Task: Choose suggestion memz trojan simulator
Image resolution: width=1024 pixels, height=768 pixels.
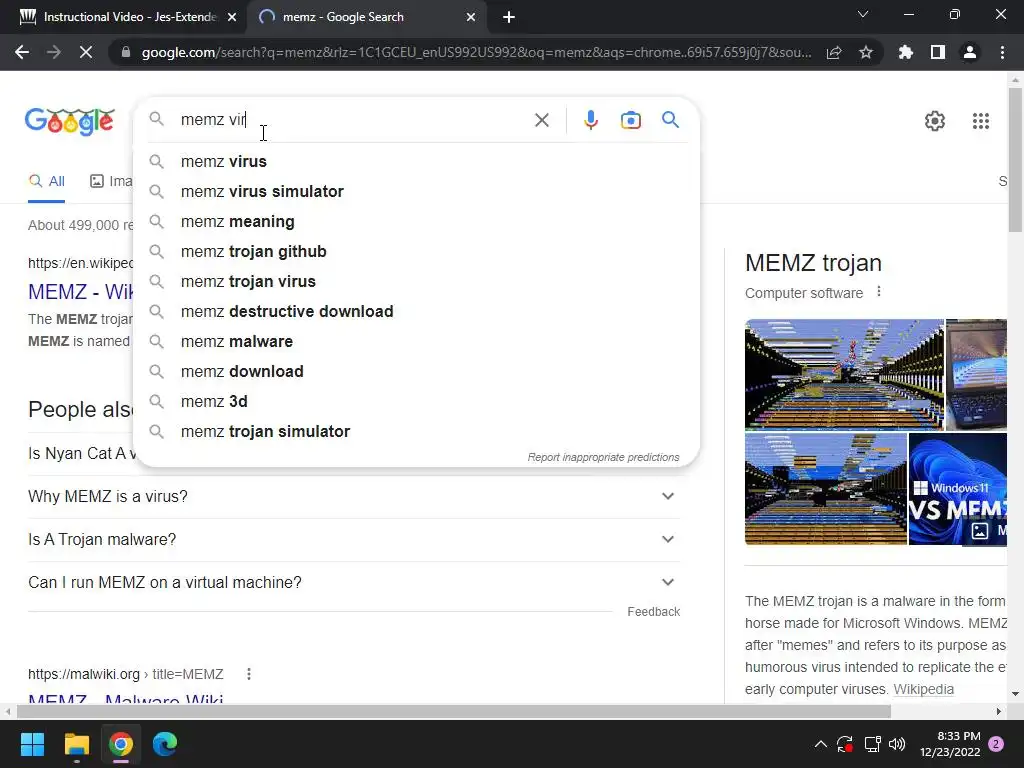Action: (x=416, y=432)
